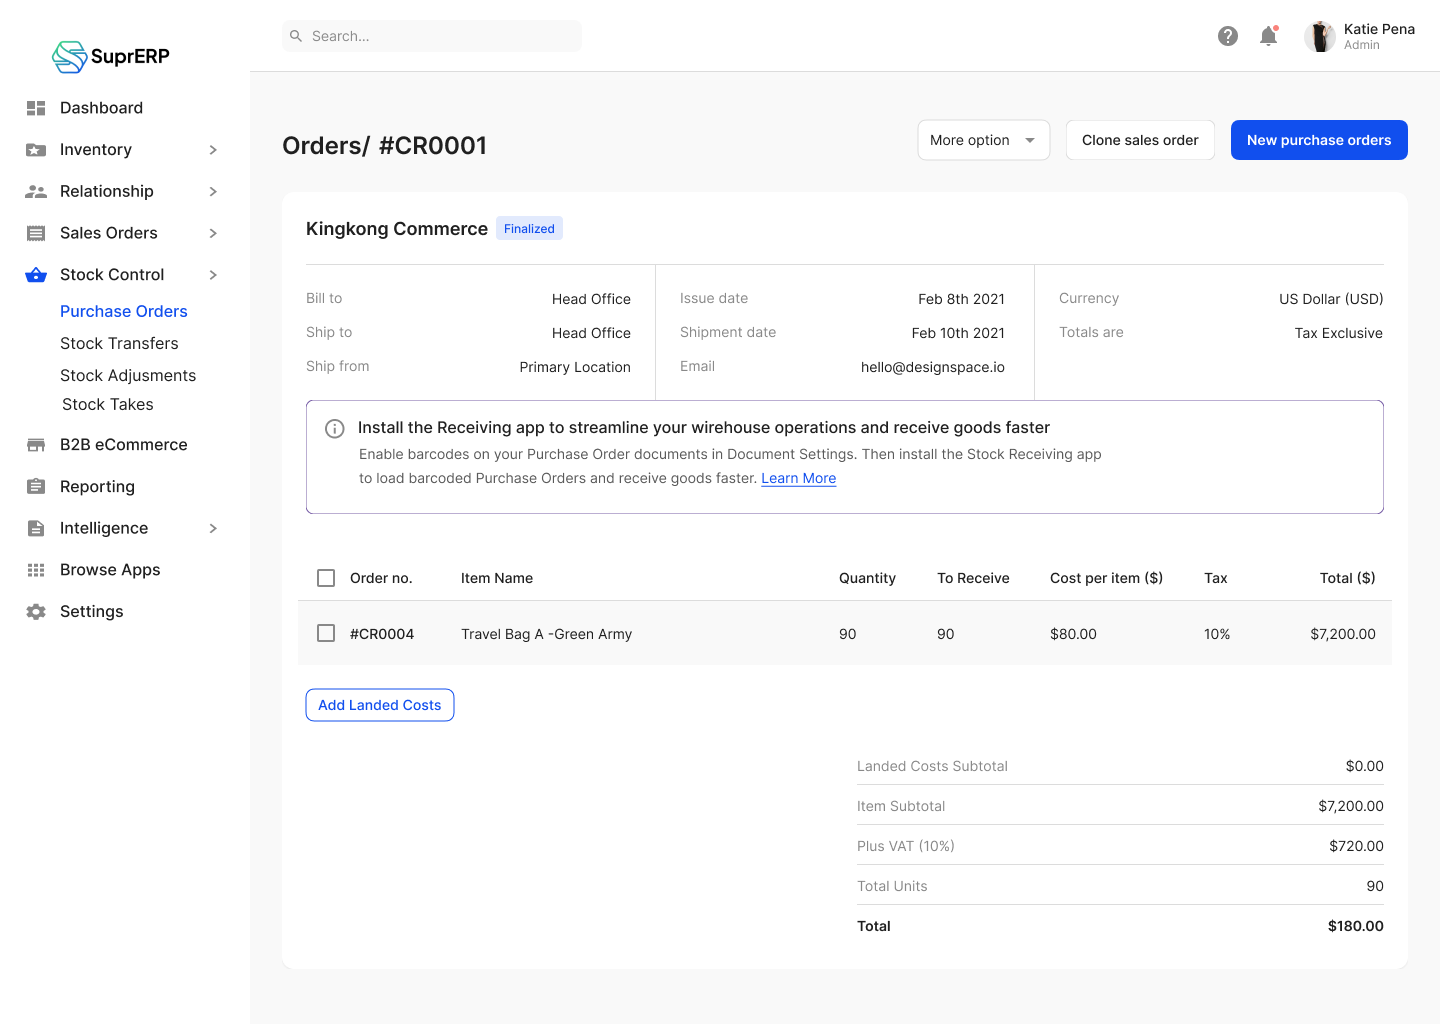Click the help question mark icon
The width and height of the screenshot is (1440, 1024).
tap(1228, 36)
